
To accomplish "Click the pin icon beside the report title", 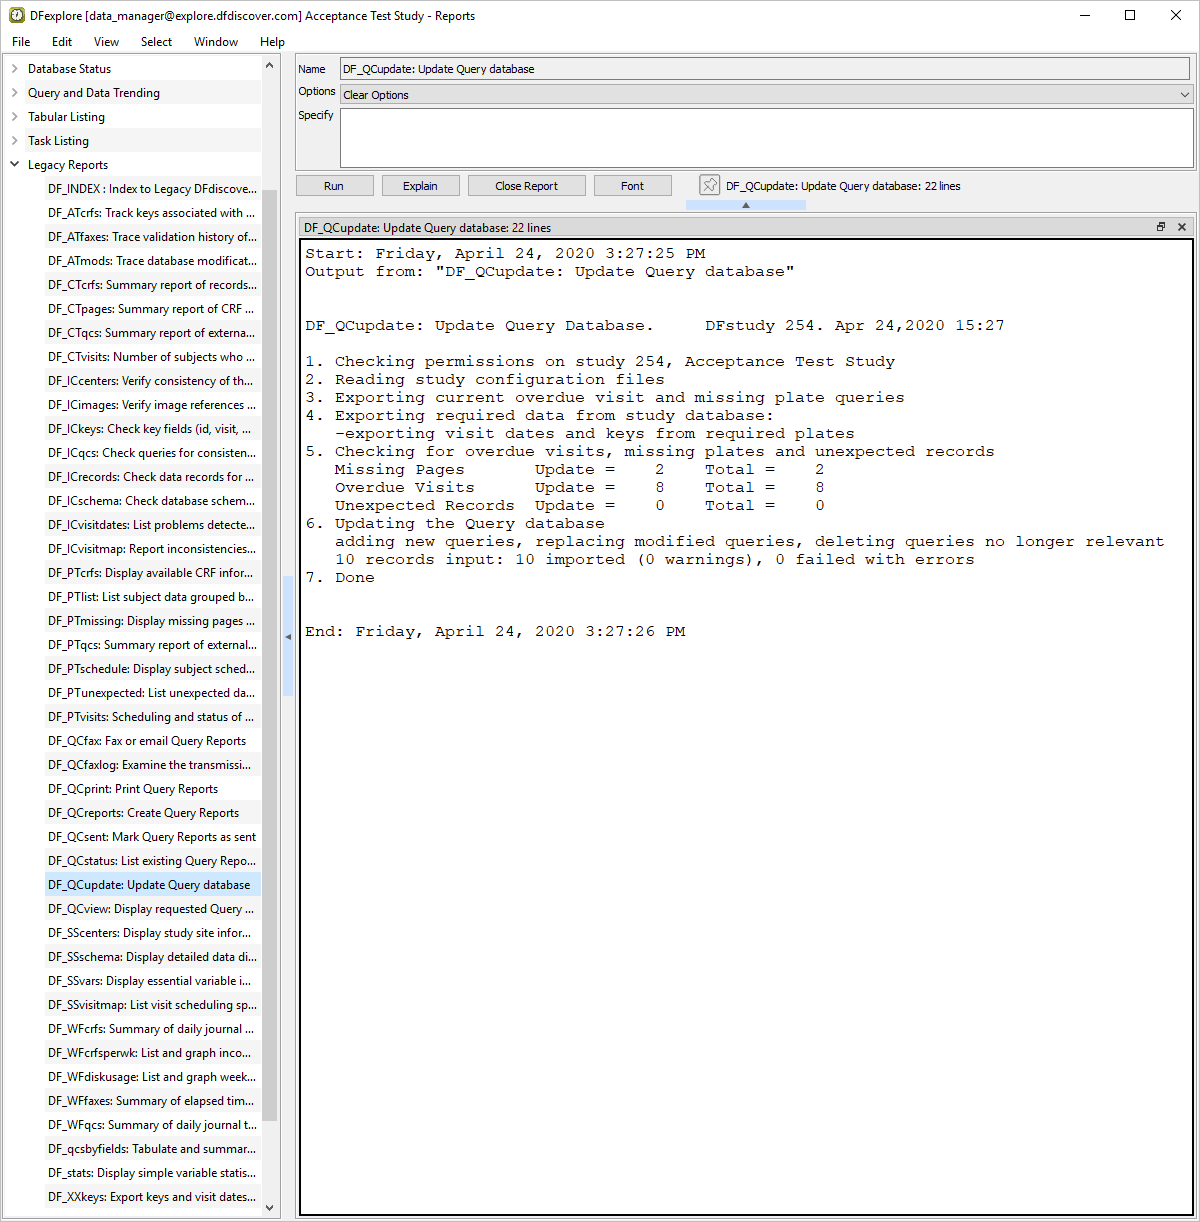I will [x=709, y=185].
